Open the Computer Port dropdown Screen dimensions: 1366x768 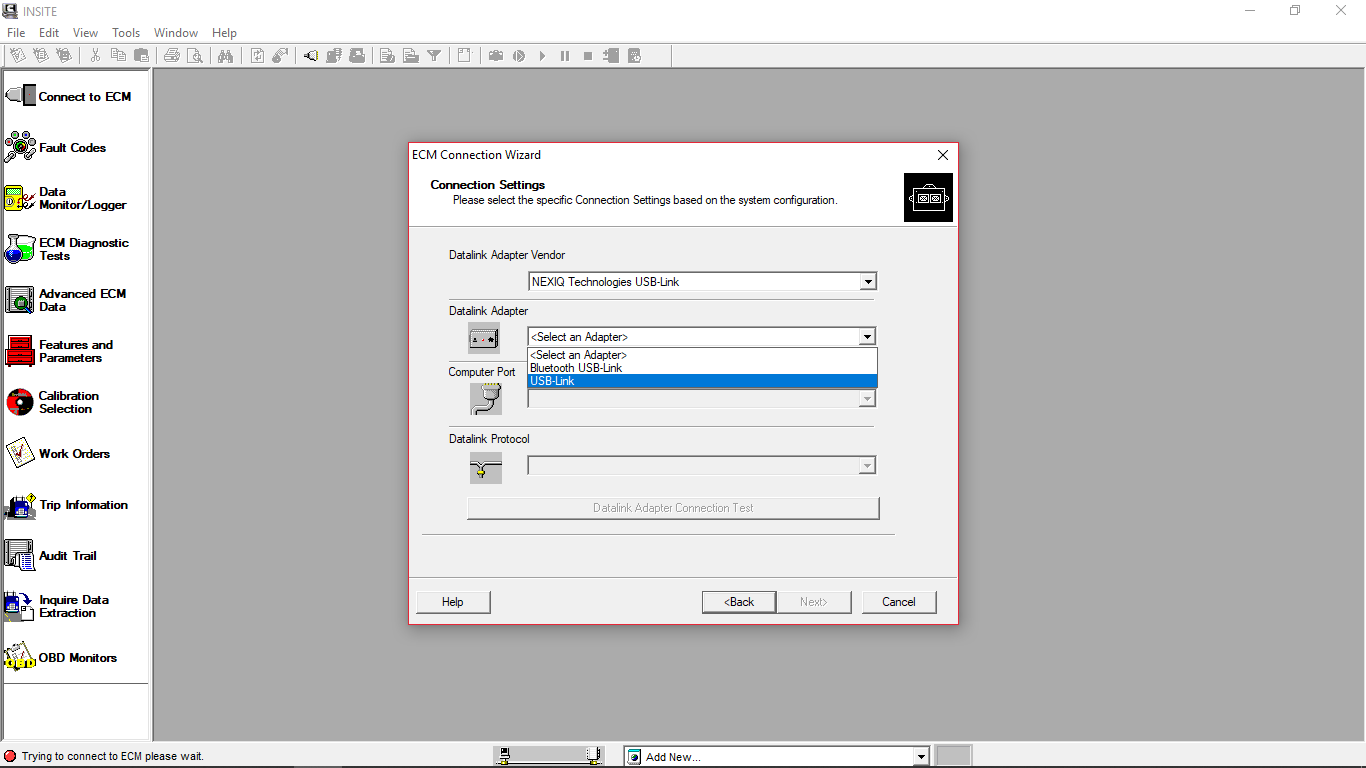702,399
